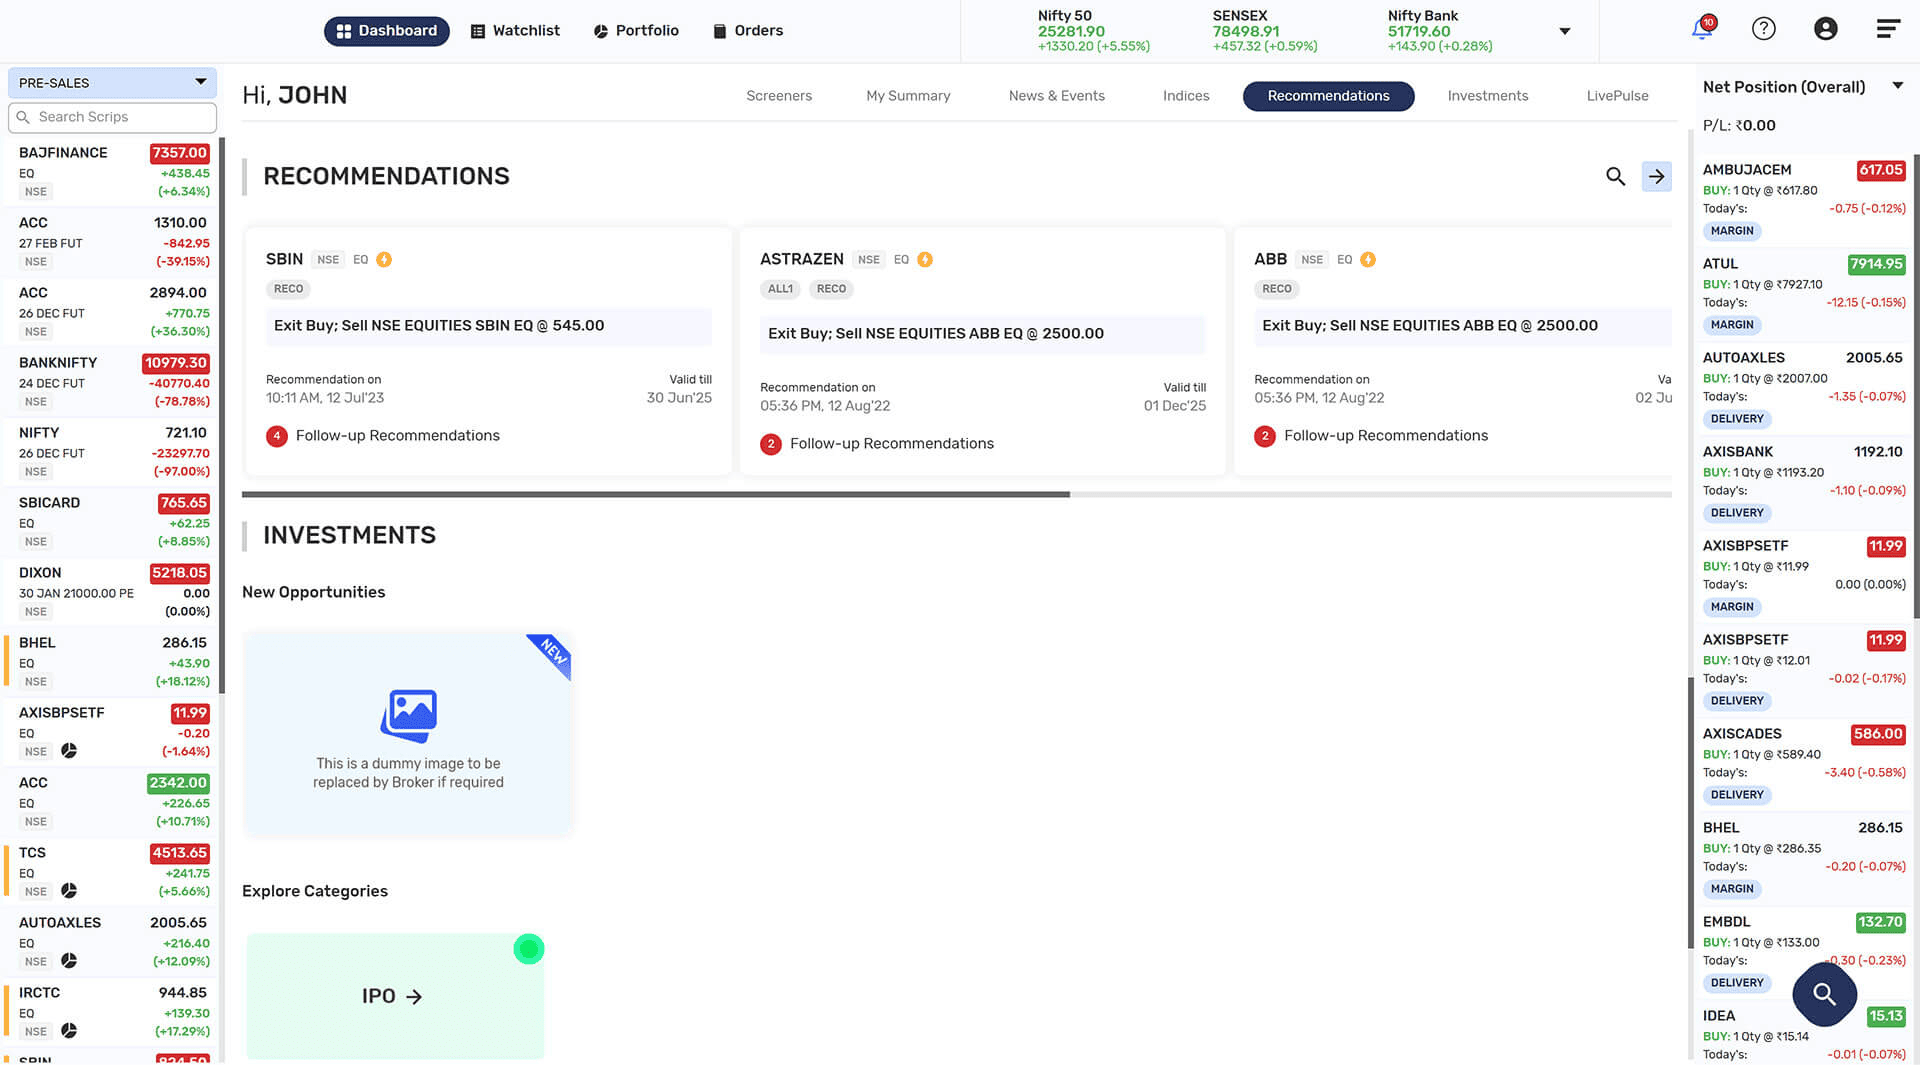Select BHEL in the watchlist
This screenshot has width=1920, height=1065.
(x=110, y=662)
